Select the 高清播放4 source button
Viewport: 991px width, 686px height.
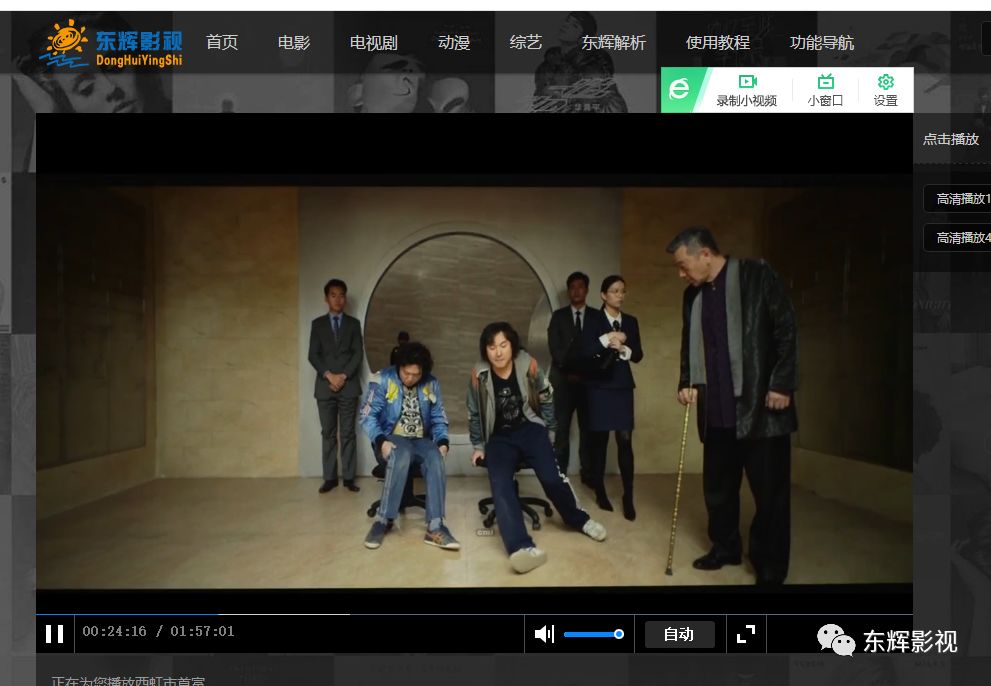[958, 238]
